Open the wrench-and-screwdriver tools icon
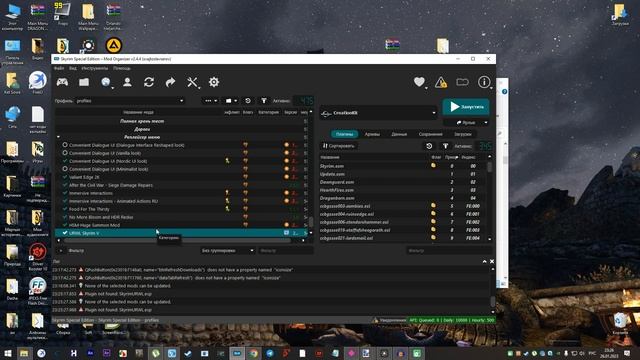The height and width of the screenshot is (360, 640). [x=192, y=82]
